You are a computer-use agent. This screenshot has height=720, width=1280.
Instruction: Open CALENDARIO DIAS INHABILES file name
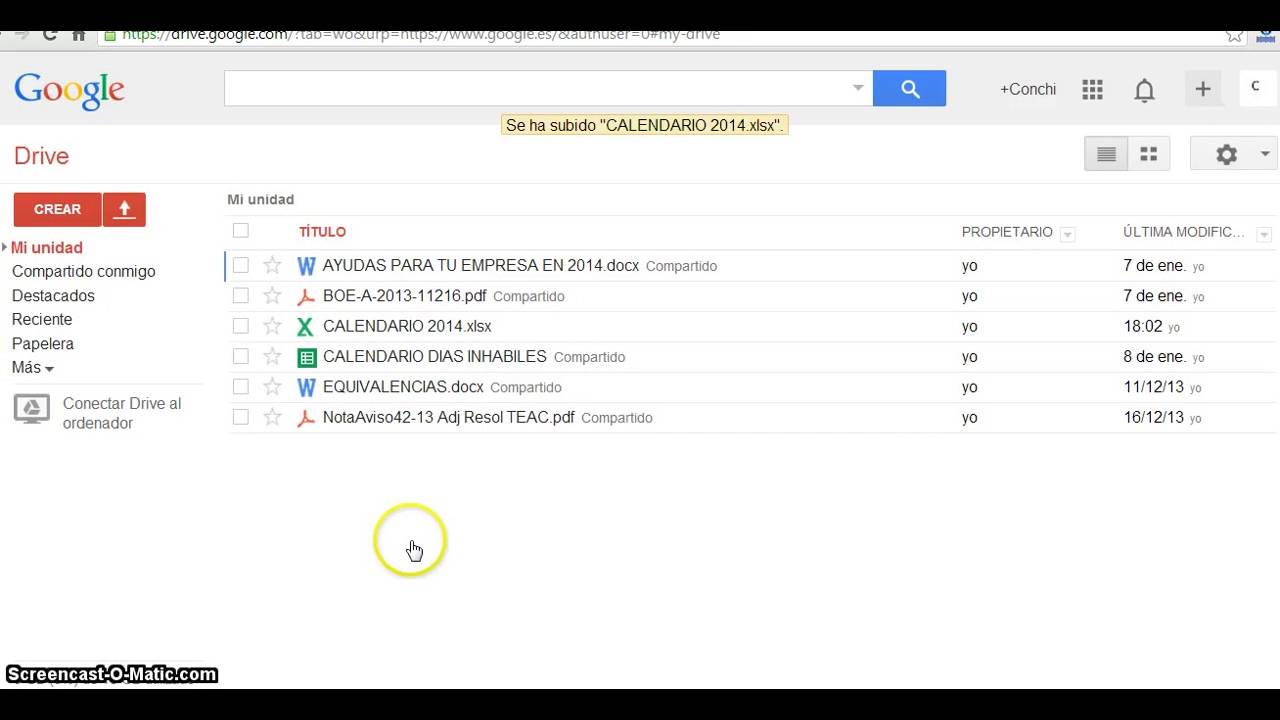(435, 356)
